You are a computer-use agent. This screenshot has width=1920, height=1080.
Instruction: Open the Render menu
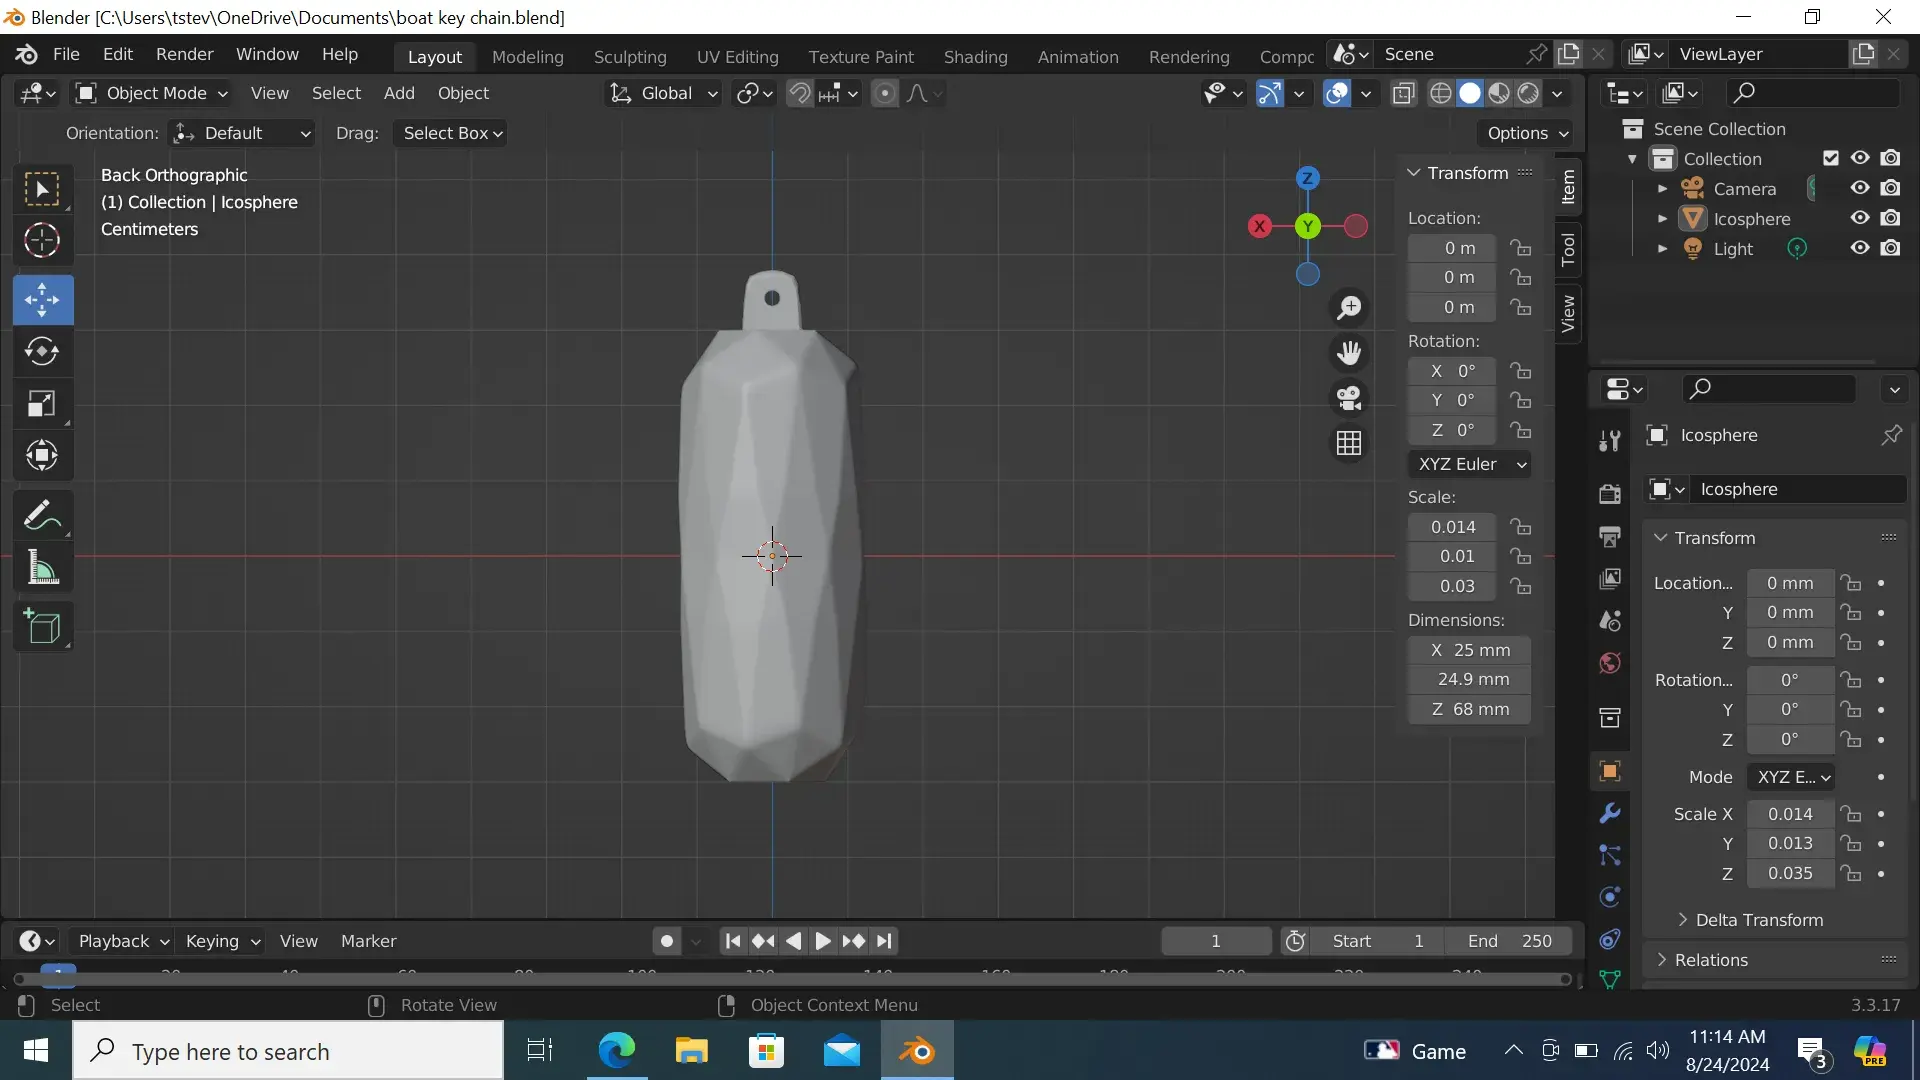(x=184, y=54)
